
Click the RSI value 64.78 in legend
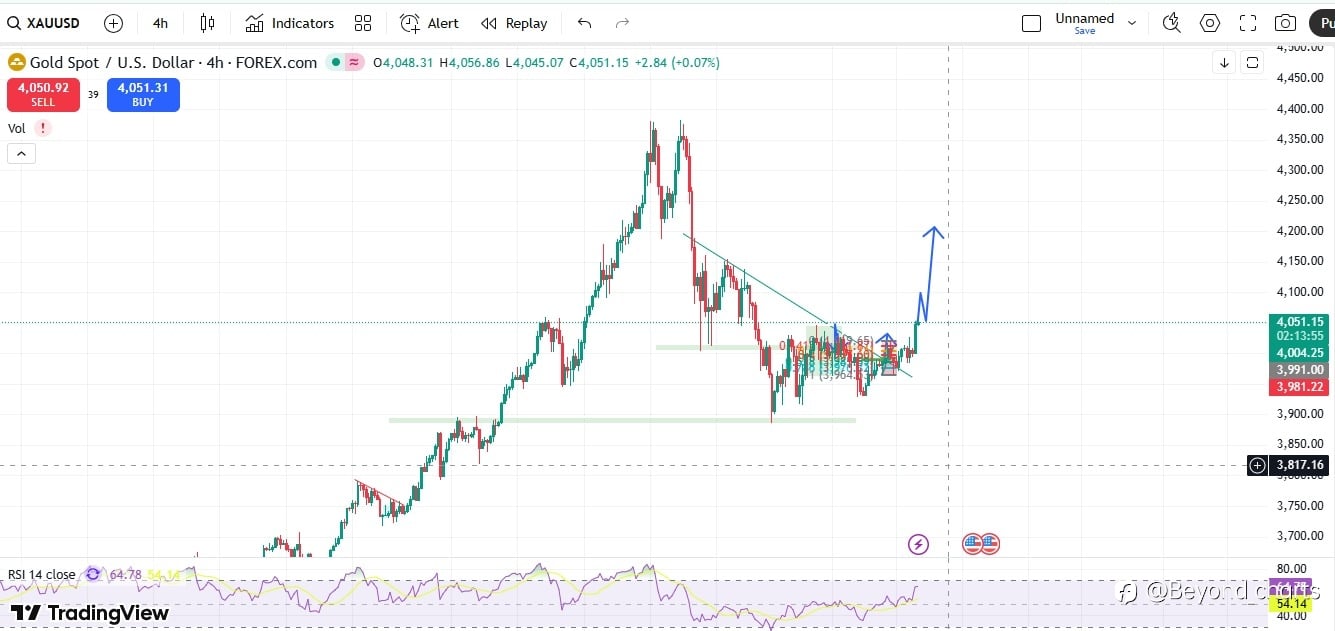tap(126, 574)
